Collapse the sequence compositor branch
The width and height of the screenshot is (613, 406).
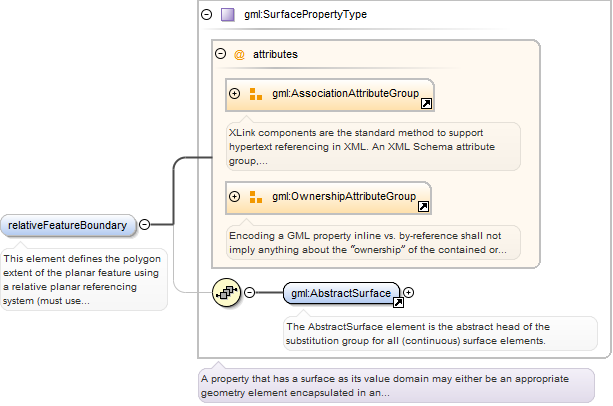pos(250,293)
